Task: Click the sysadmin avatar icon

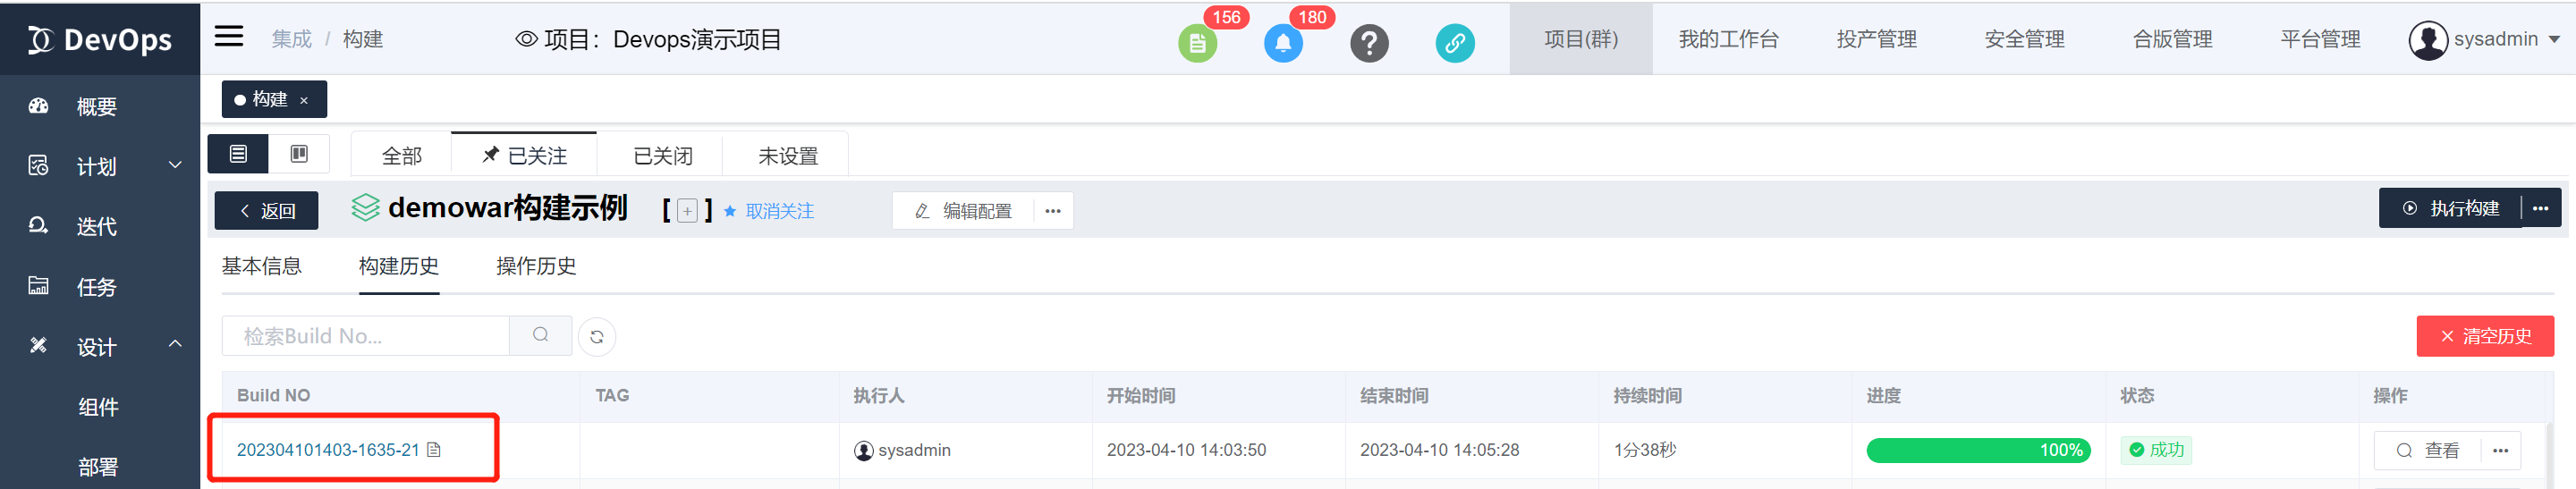Action: pos(2427,40)
